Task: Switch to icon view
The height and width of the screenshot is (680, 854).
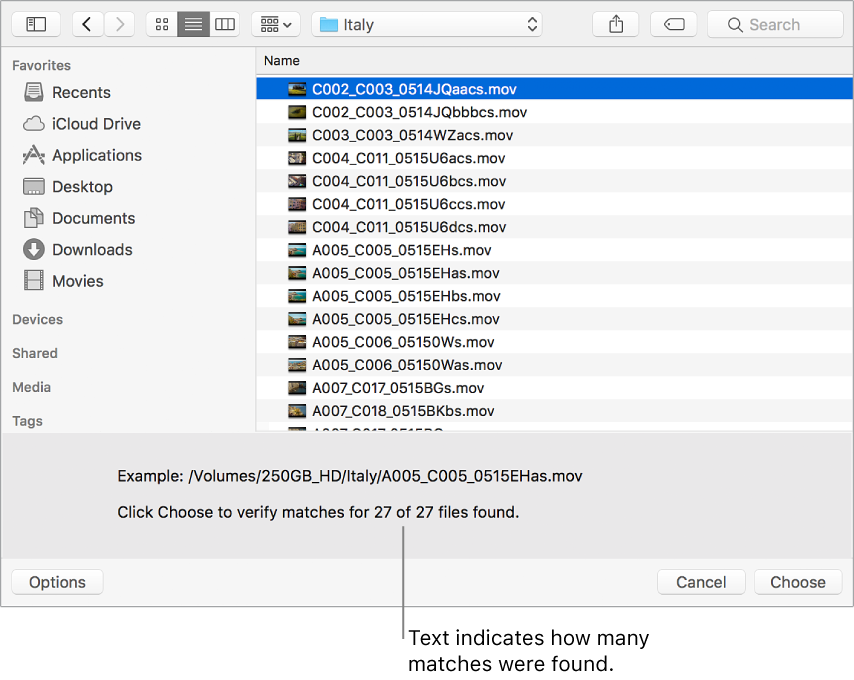Action: [162, 25]
